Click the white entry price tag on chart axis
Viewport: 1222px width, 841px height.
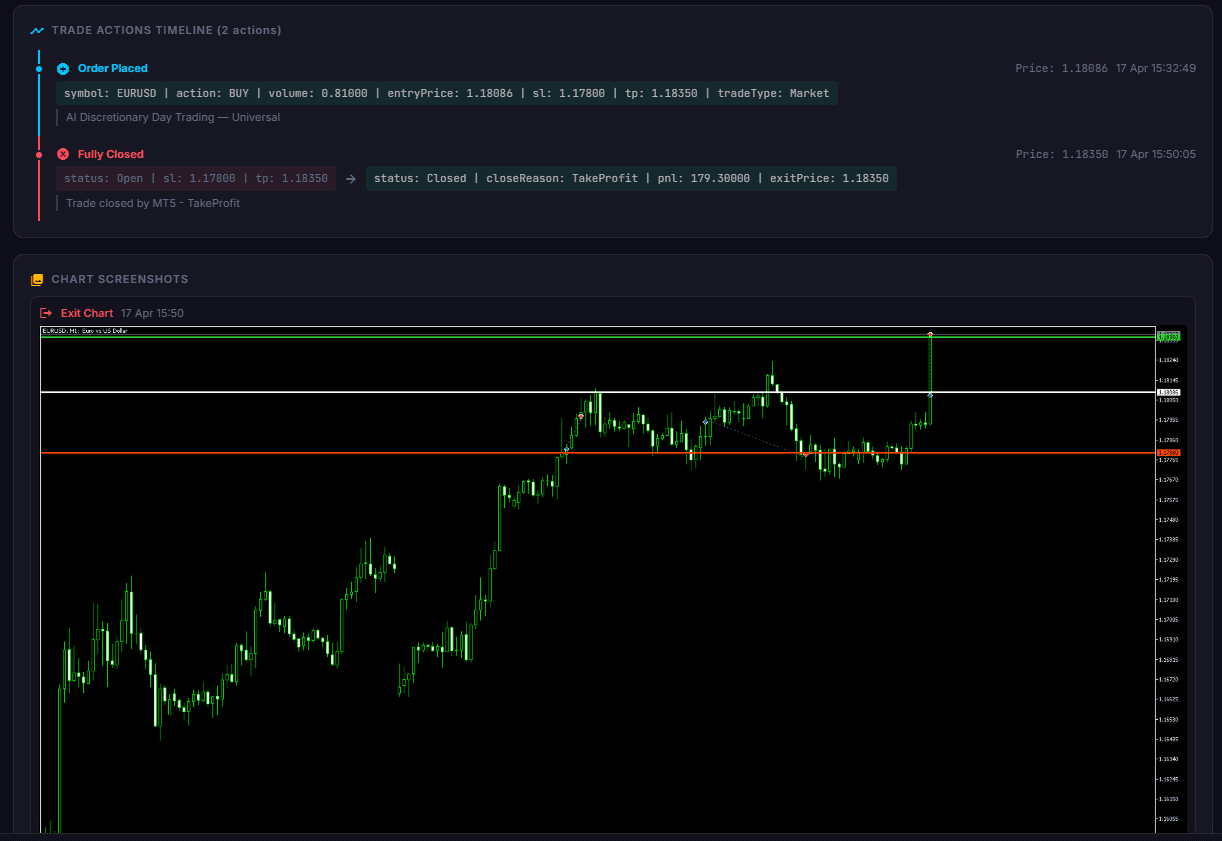pyautogui.click(x=1169, y=392)
